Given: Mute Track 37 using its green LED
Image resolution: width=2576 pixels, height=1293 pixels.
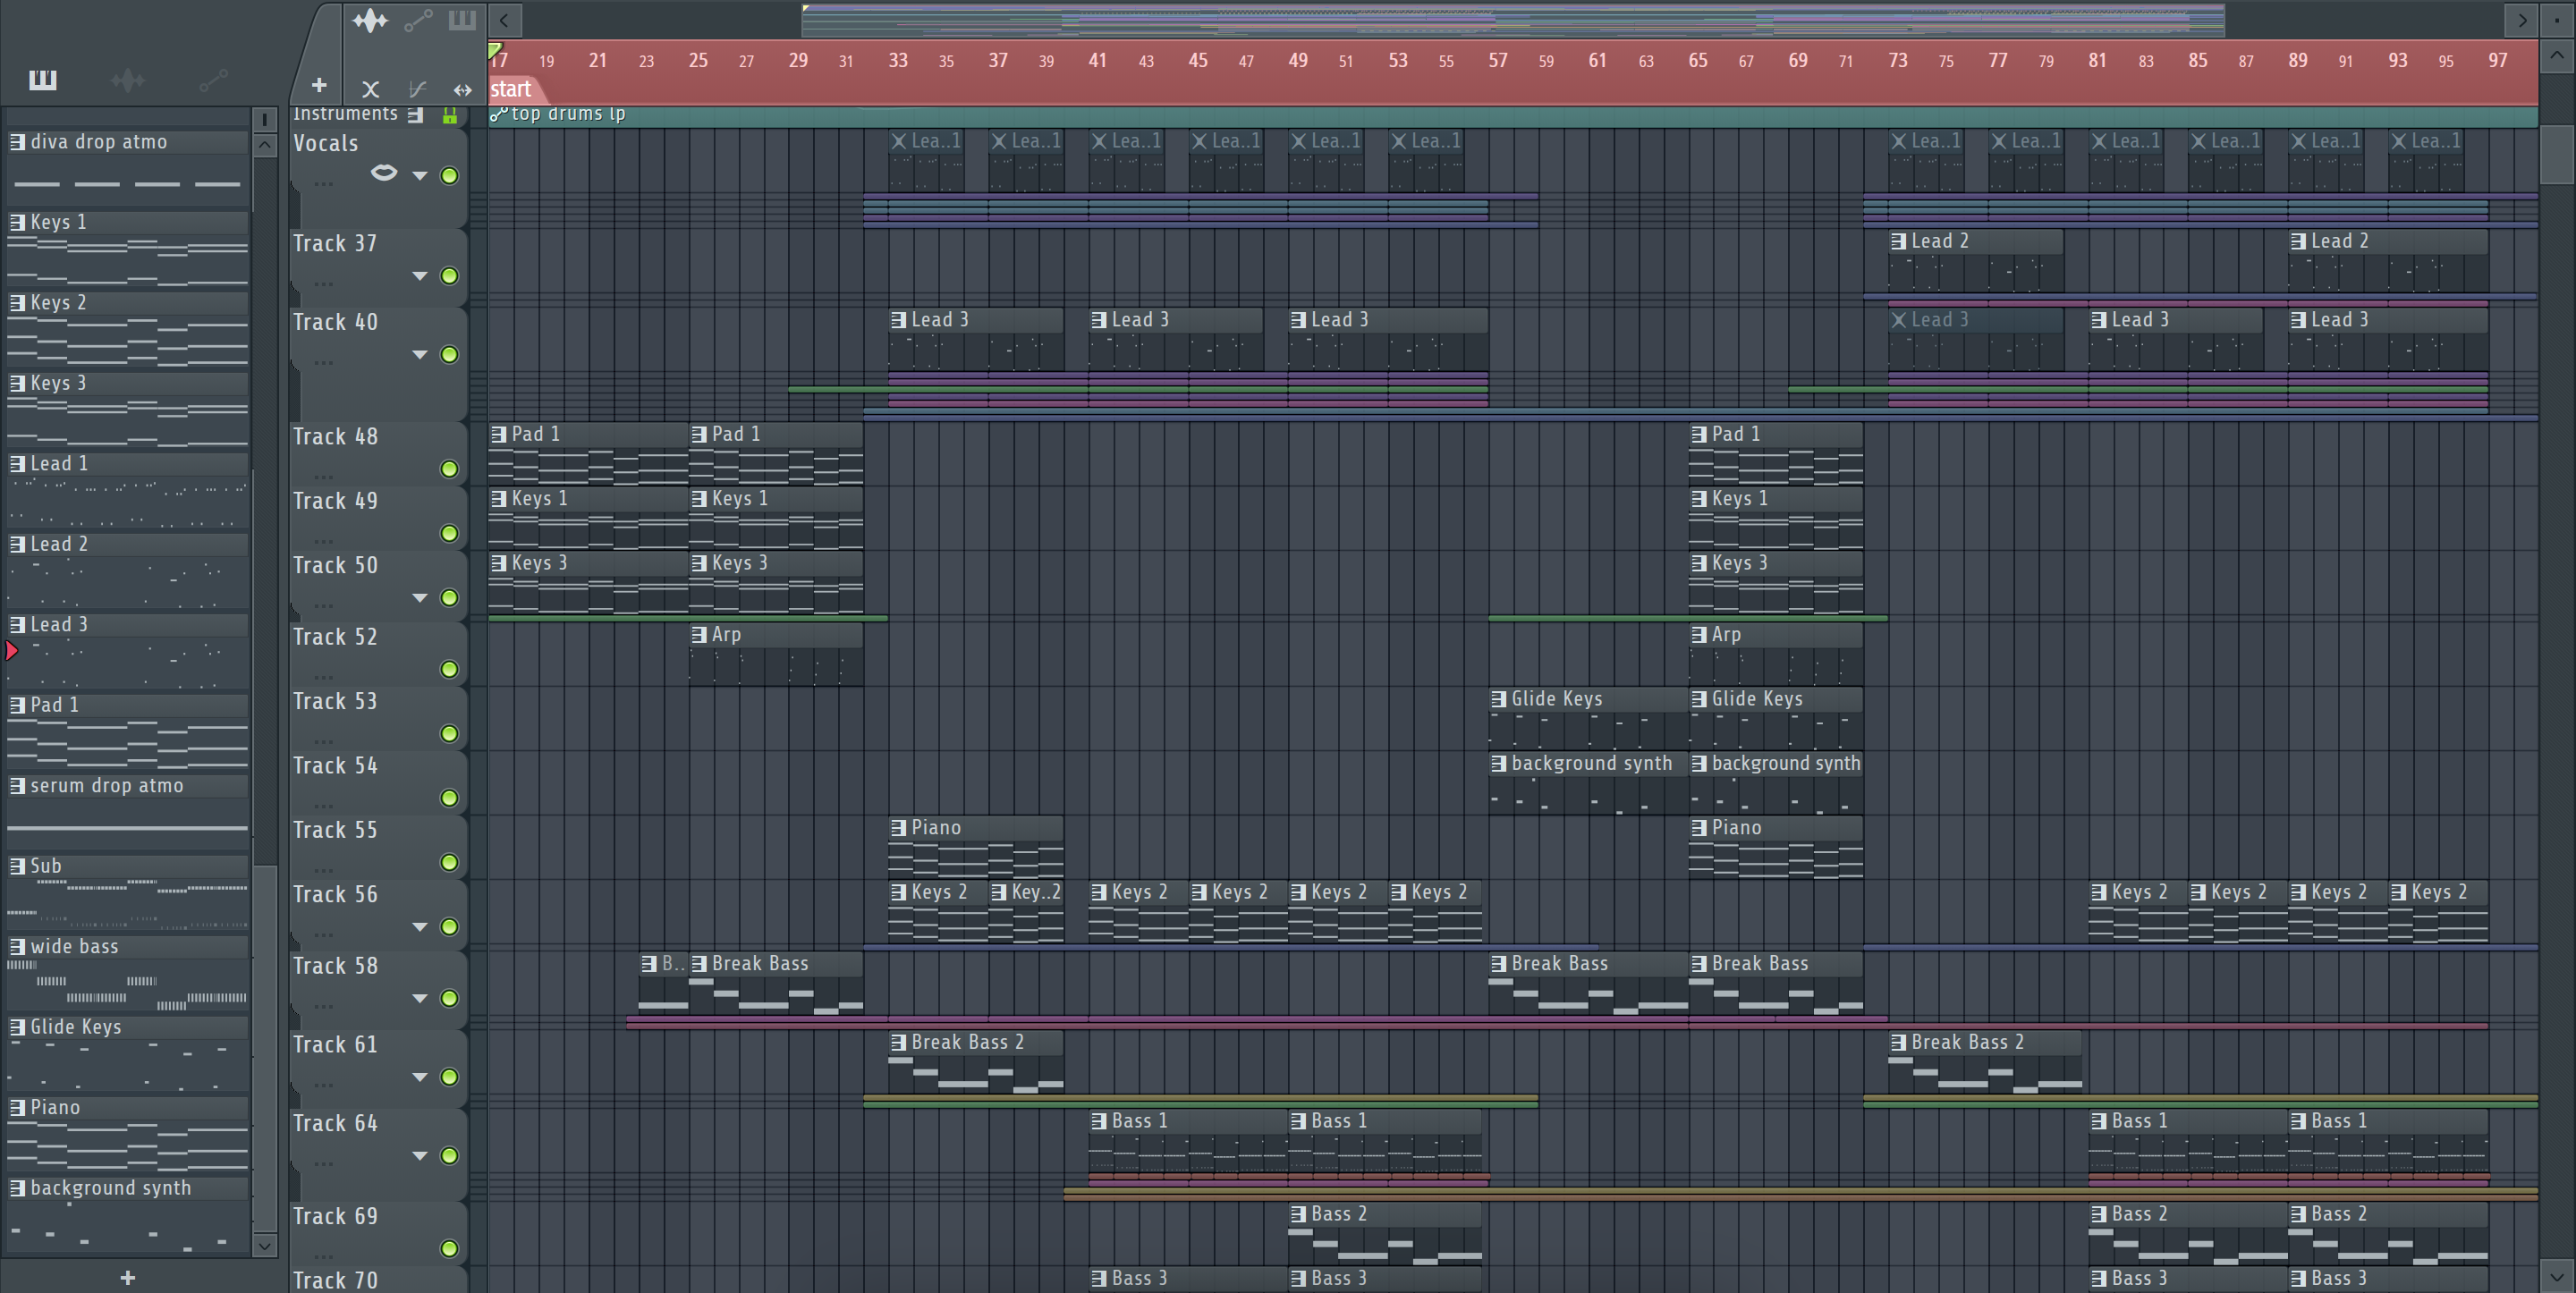Looking at the screenshot, I should [449, 275].
